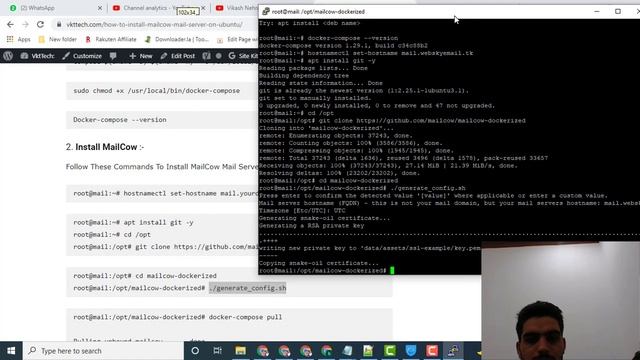640x360 pixels.
Task: Click Edit Post in admin bar
Action: coord(178,56)
